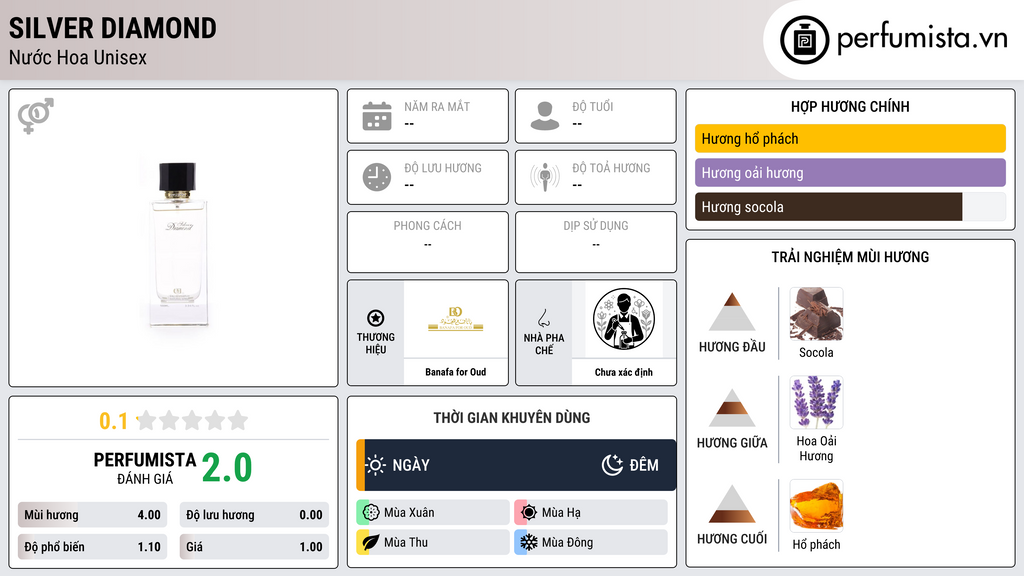Click the sillage icon for Độ toả hương
Image resolution: width=1024 pixels, height=576 pixels.
[x=545, y=177]
